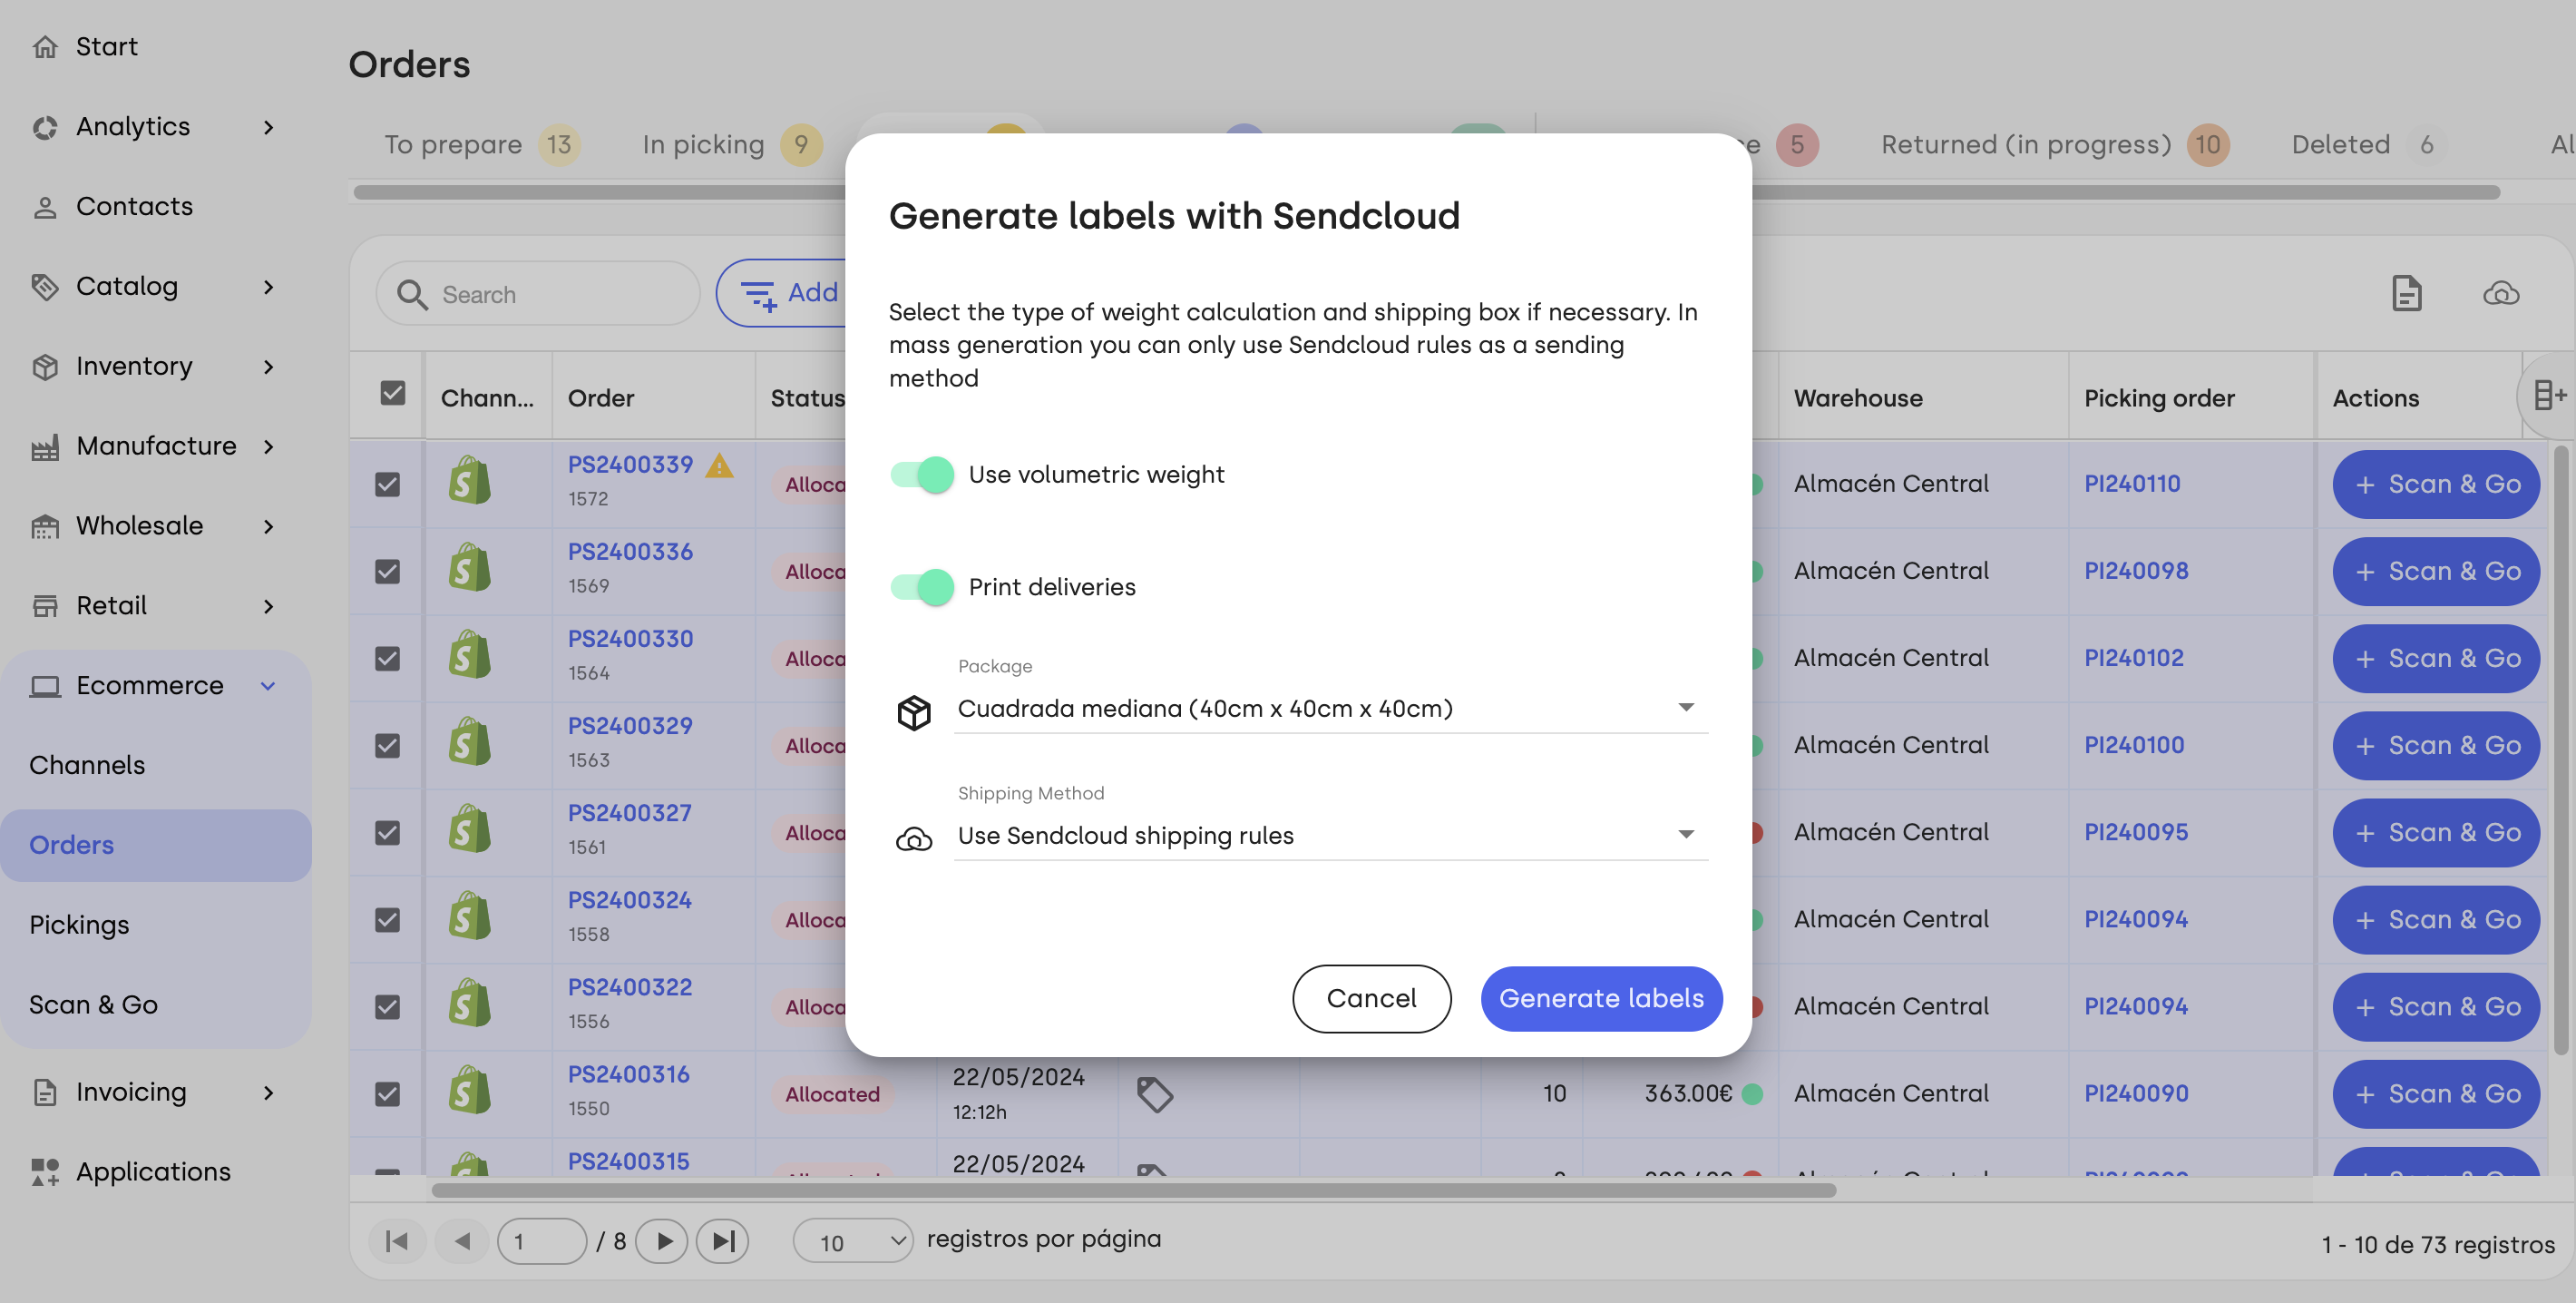Uncheck the select-all header checkbox
Viewport: 2576px width, 1303px height.
click(x=393, y=393)
